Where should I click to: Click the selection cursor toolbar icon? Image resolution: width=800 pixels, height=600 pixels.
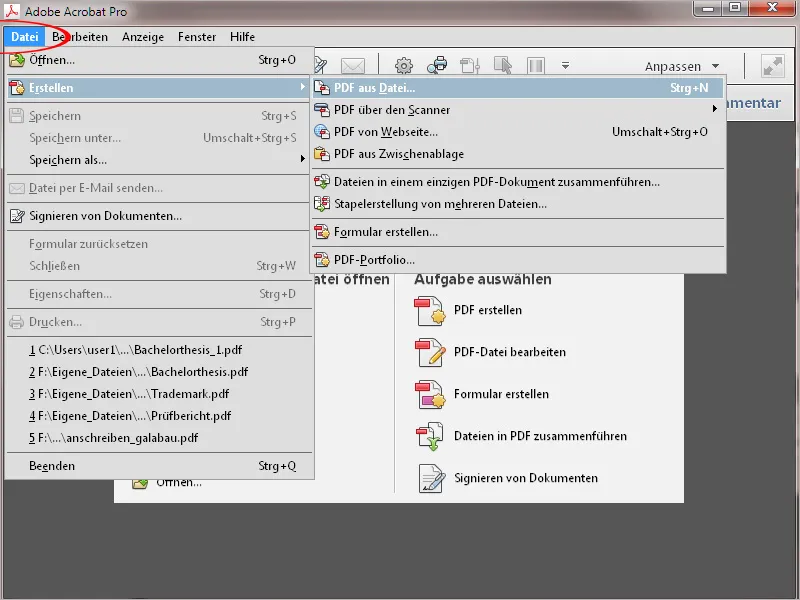click(503, 65)
